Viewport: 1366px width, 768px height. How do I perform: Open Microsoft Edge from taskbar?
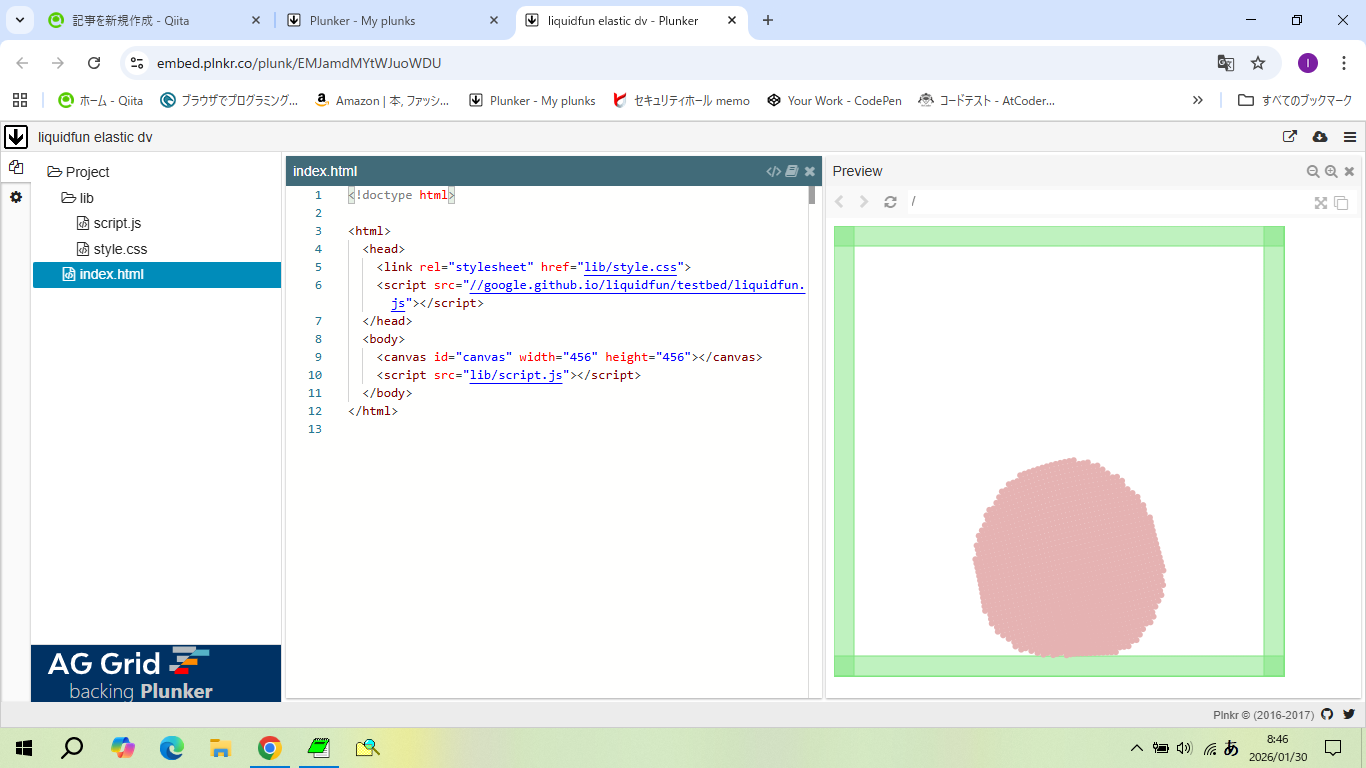point(172,747)
